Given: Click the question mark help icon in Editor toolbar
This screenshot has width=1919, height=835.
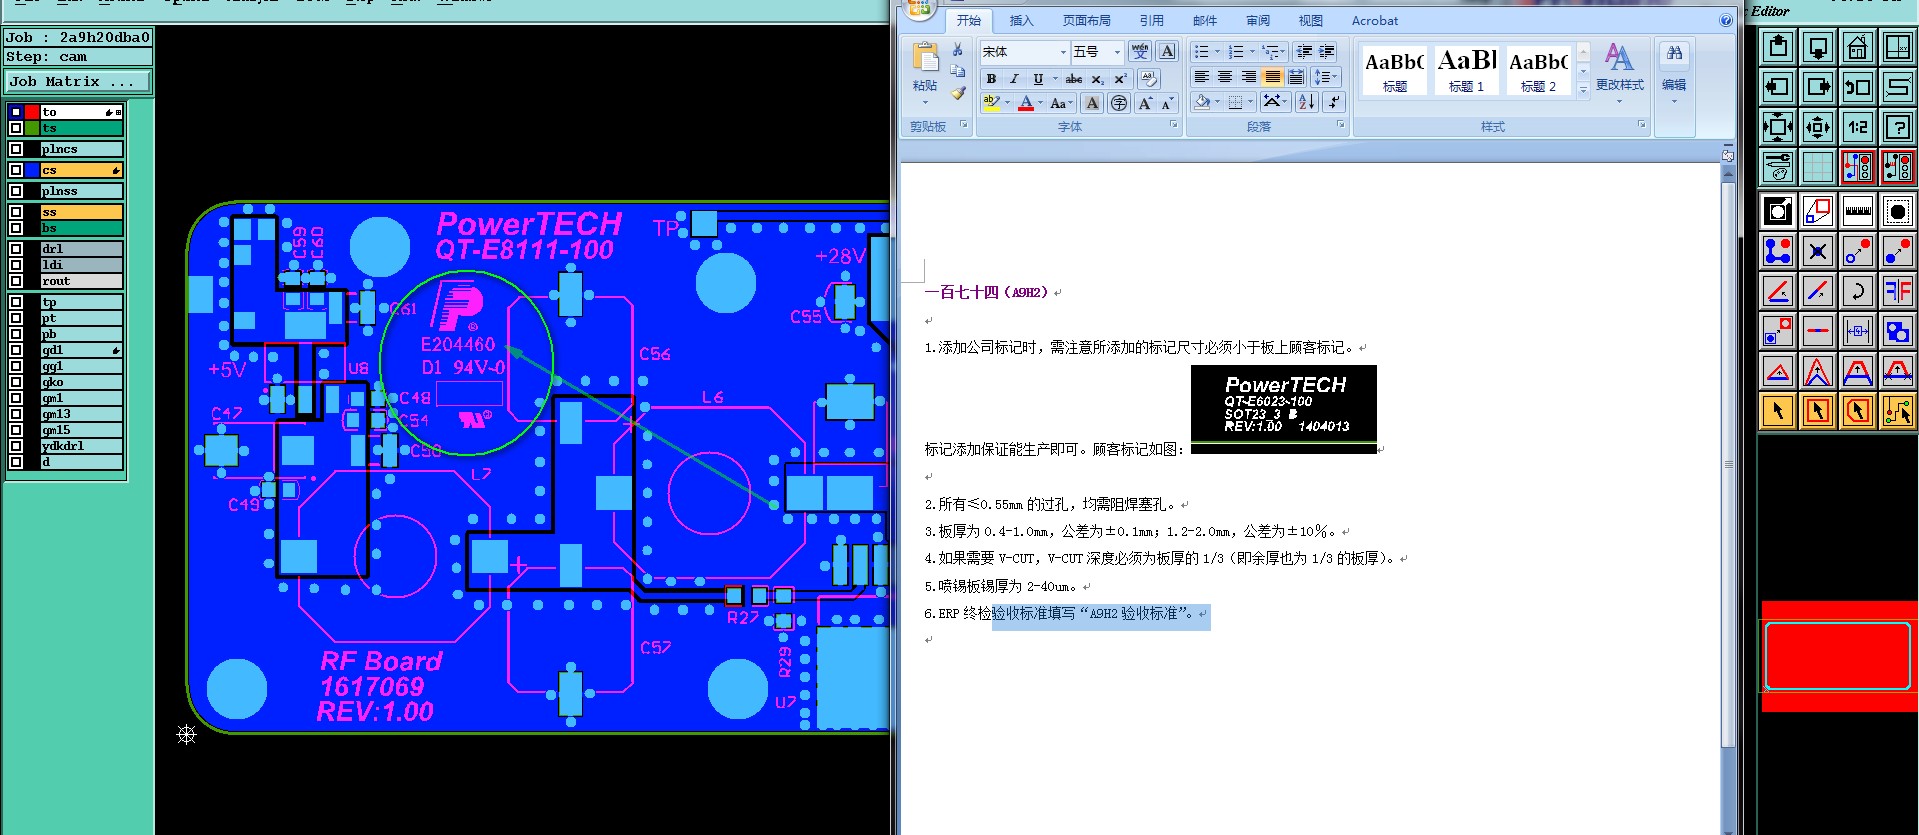Looking at the screenshot, I should 1897,127.
